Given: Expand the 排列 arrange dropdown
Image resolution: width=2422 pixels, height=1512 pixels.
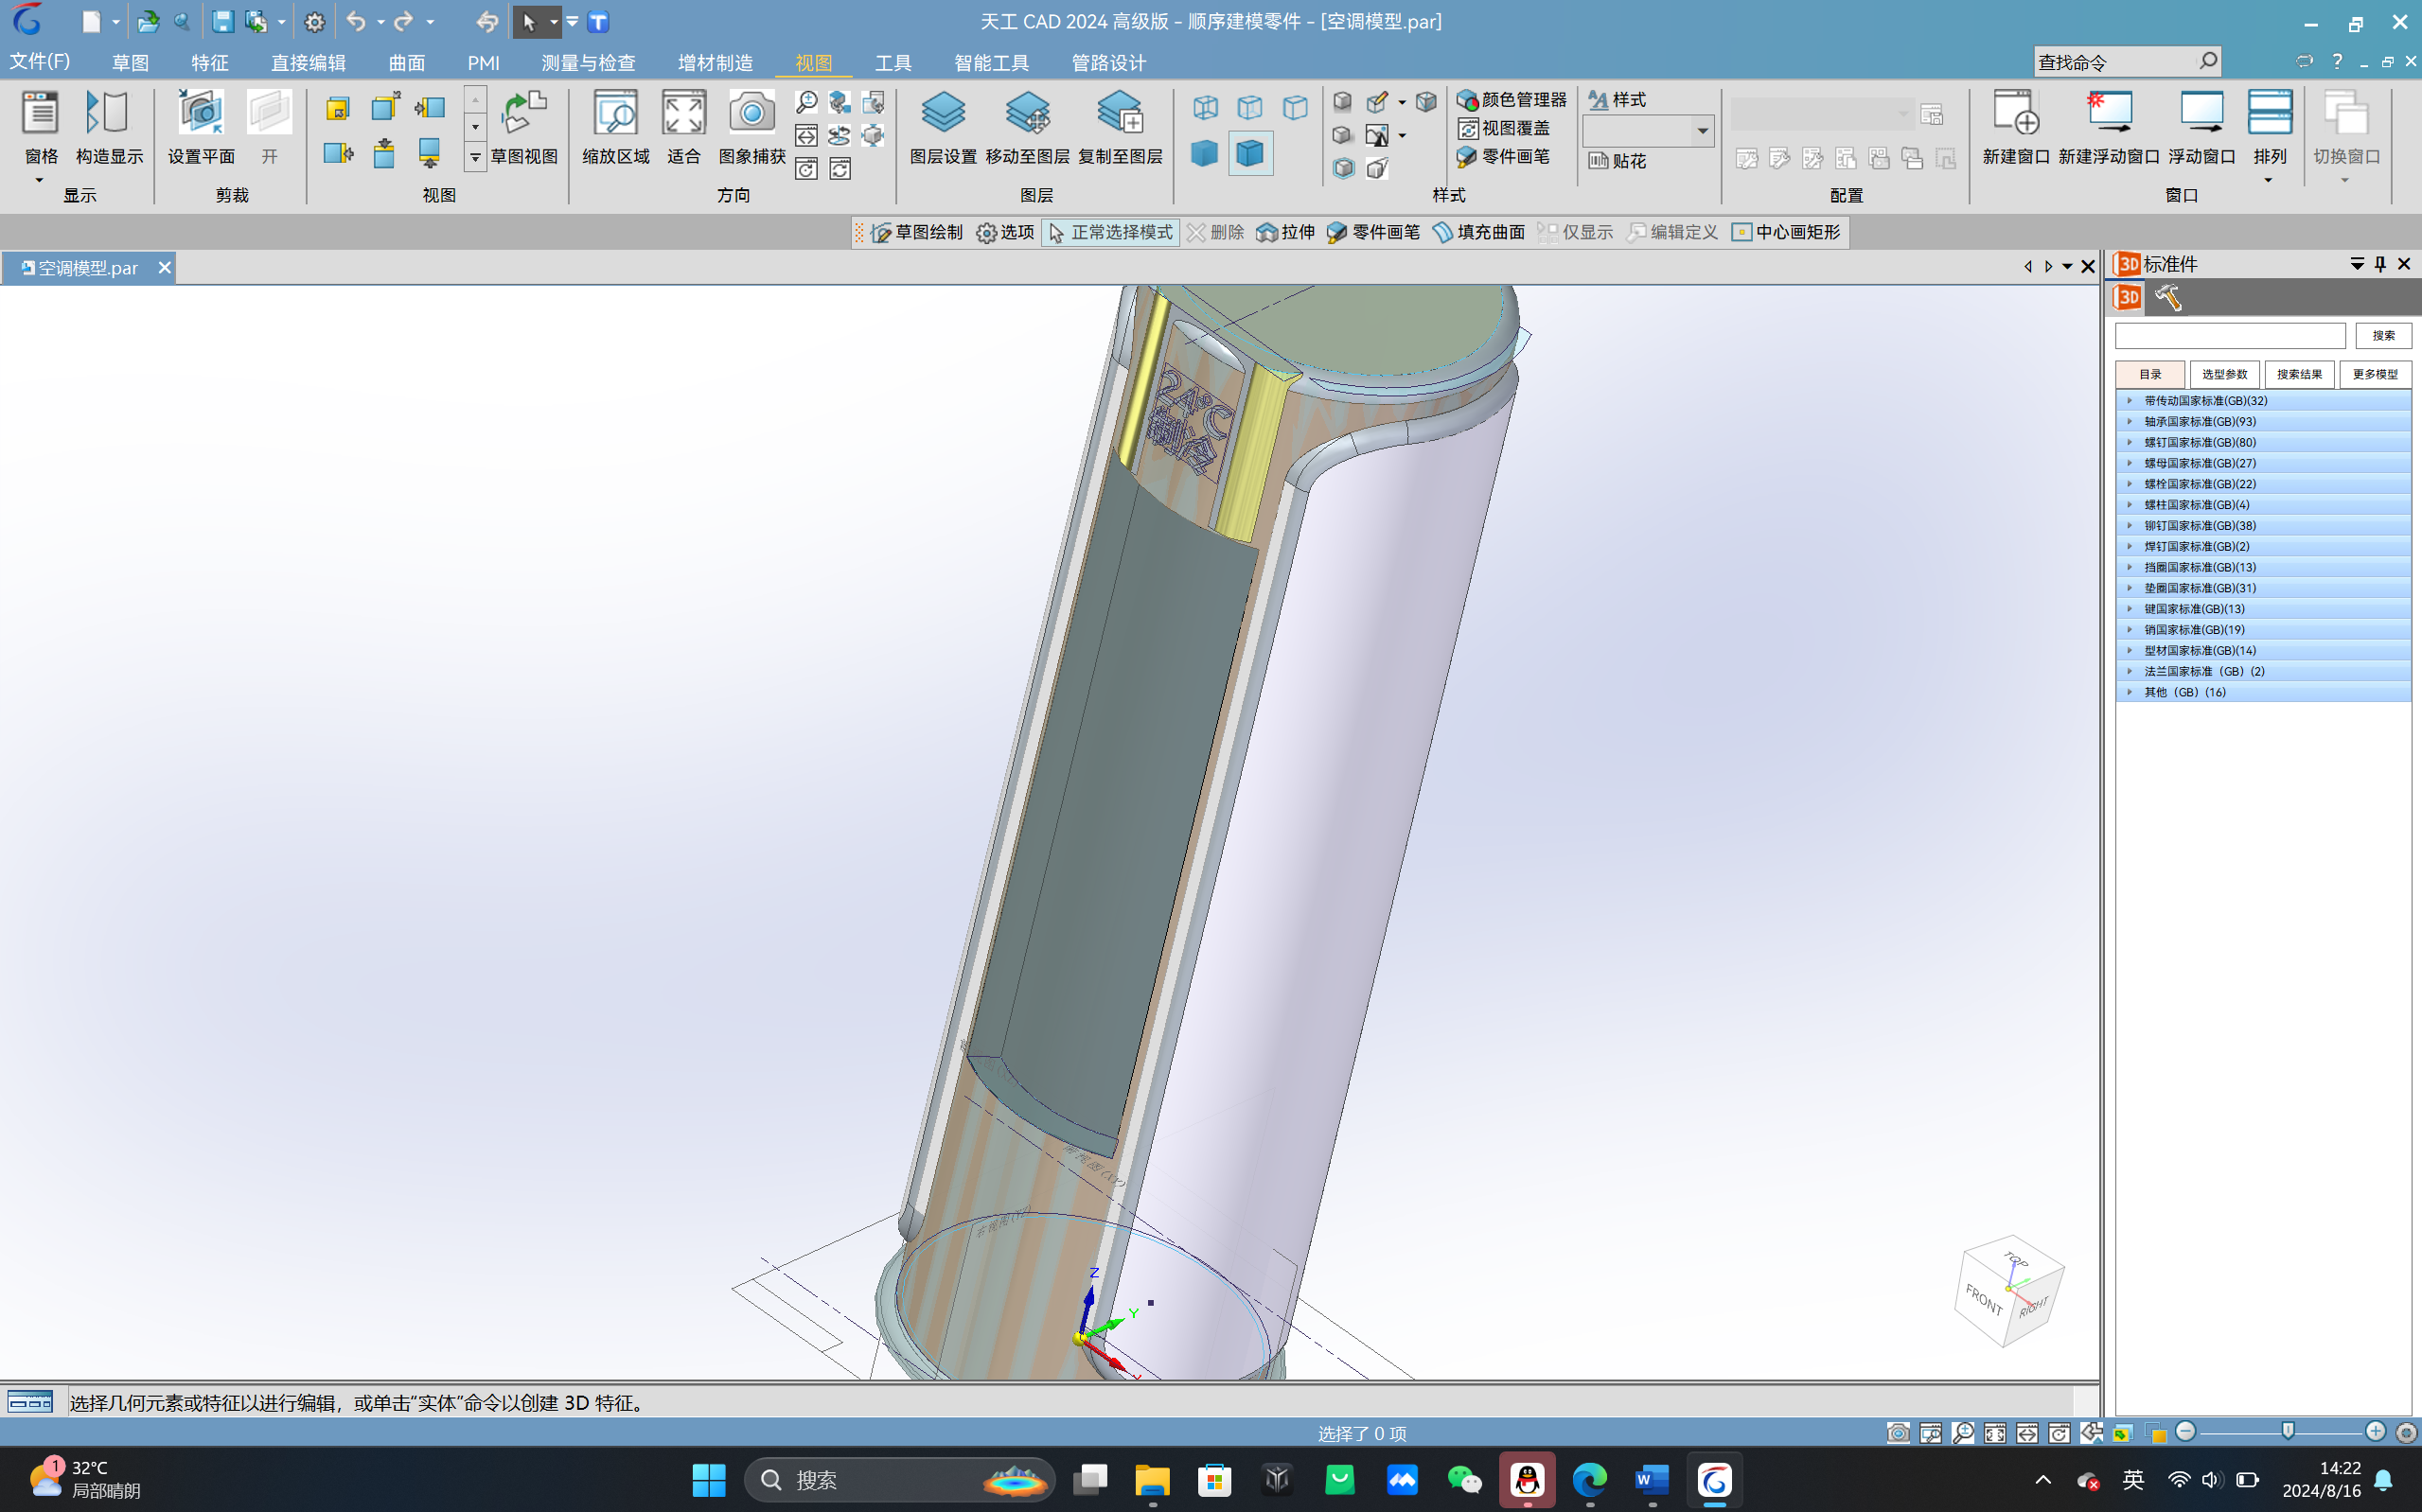Looking at the screenshot, I should point(2269,180).
